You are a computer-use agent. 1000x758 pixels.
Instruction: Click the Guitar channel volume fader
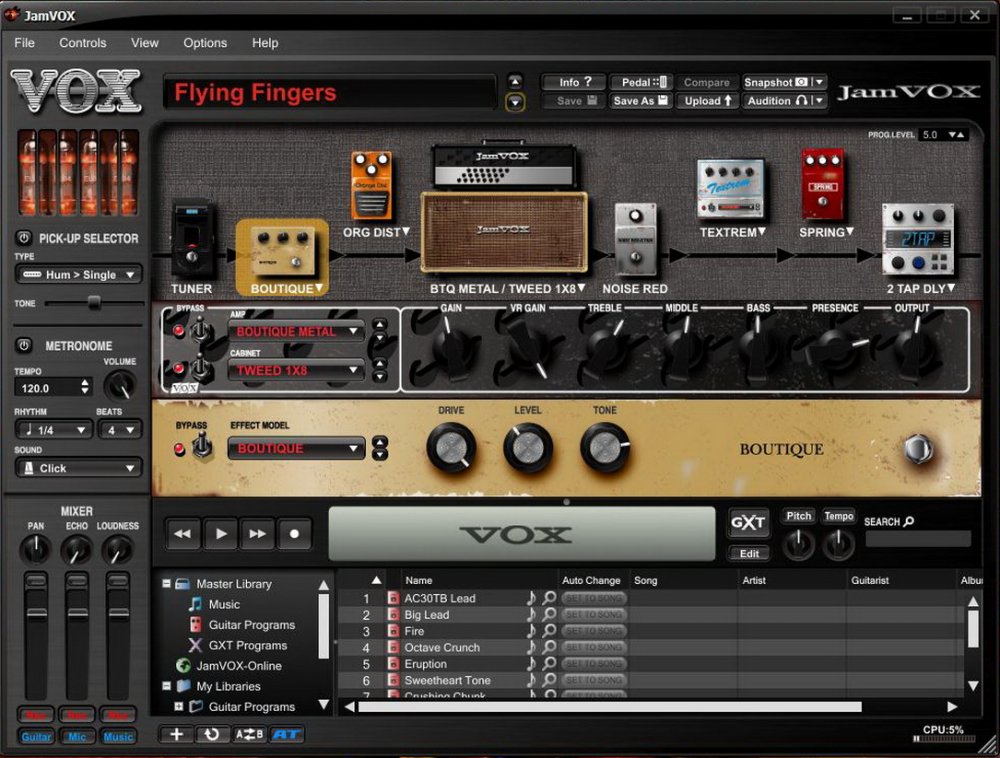(36, 615)
